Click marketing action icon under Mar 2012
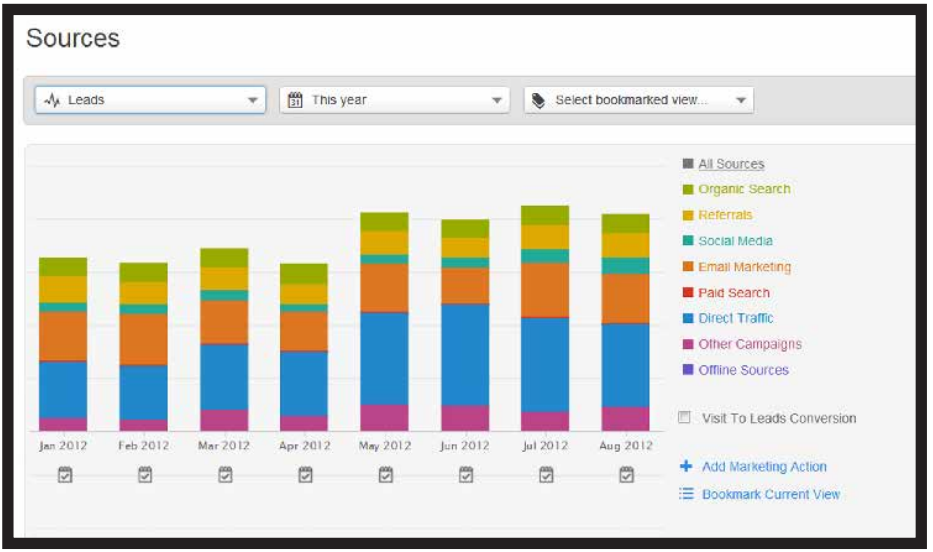The image size is (933, 552). (x=225, y=475)
